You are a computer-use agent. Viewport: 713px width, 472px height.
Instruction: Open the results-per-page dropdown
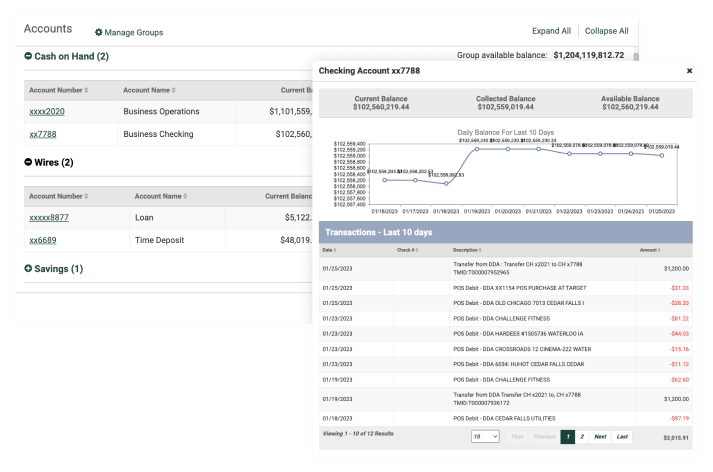pyautogui.click(x=485, y=437)
